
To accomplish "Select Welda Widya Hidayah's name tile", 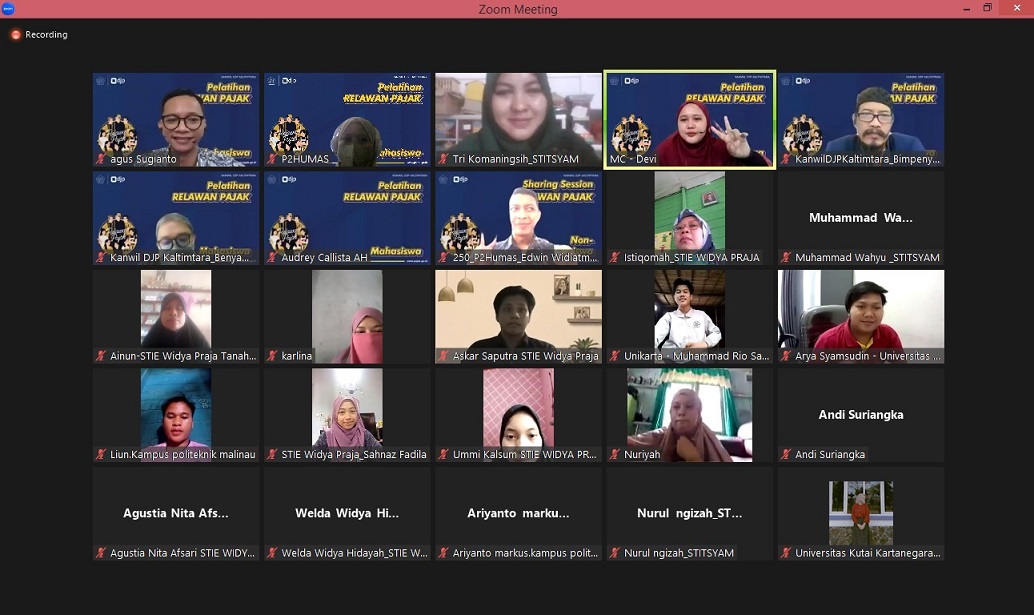I will [x=347, y=512].
